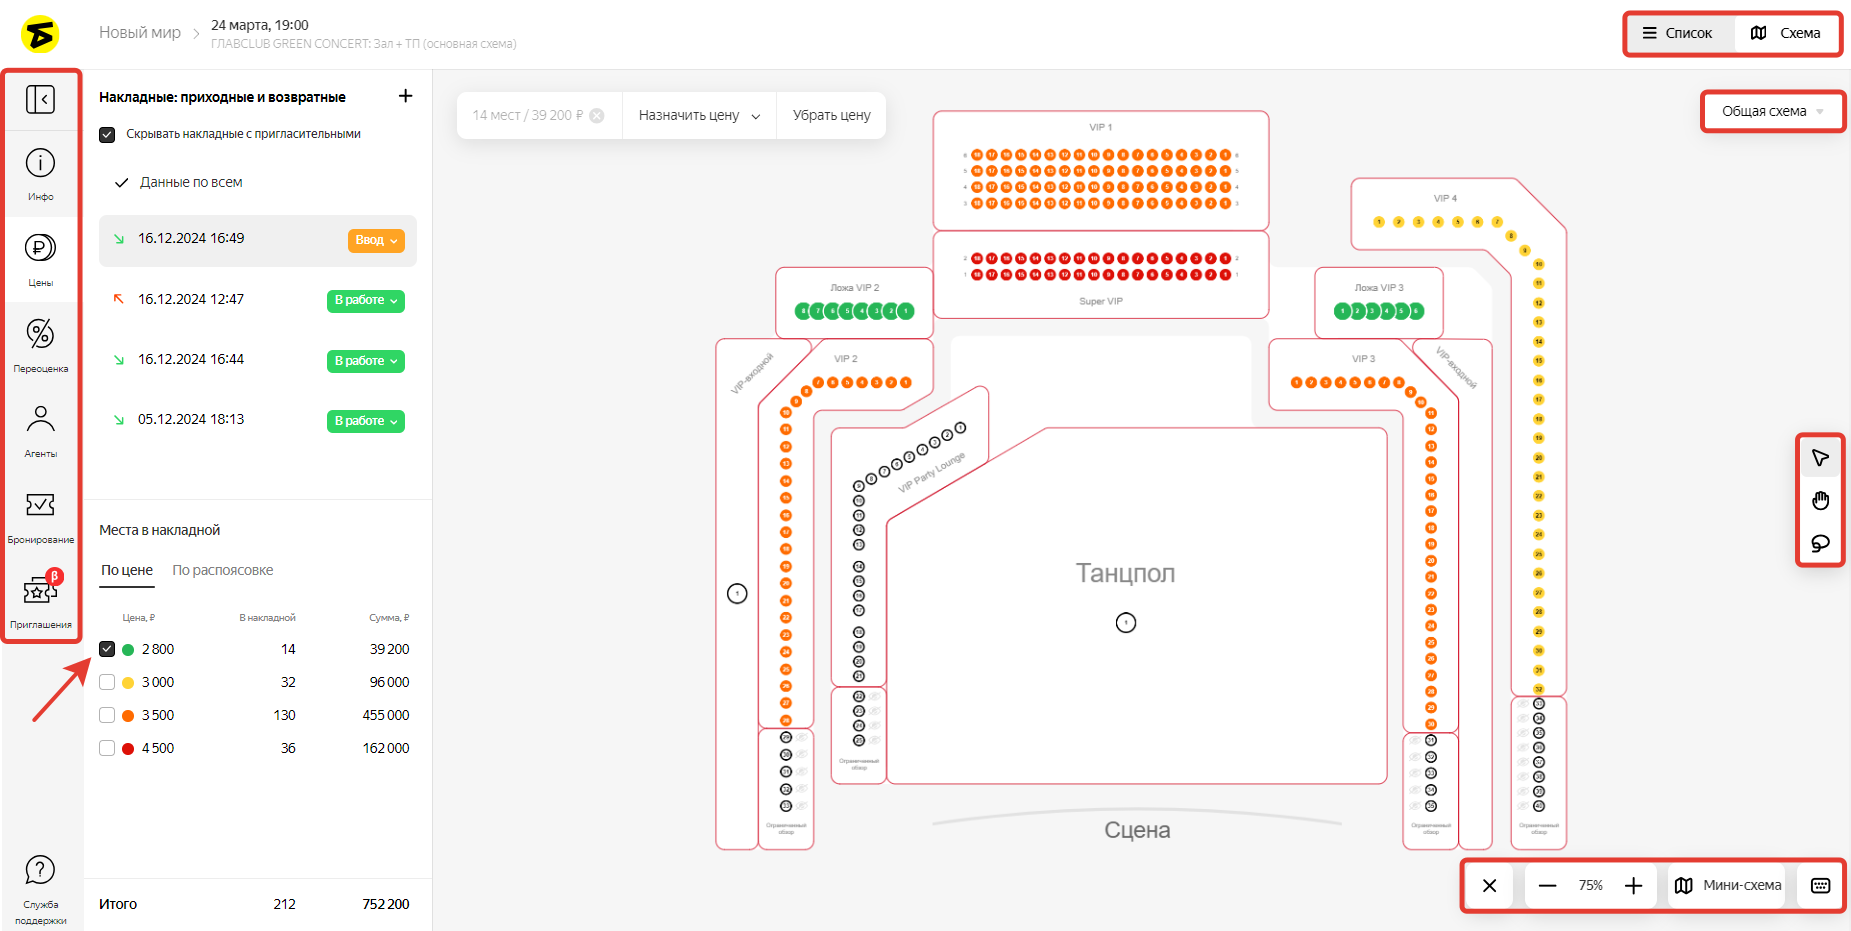Click the 75% zoom value
This screenshot has height=931, width=1851.
[1590, 885]
